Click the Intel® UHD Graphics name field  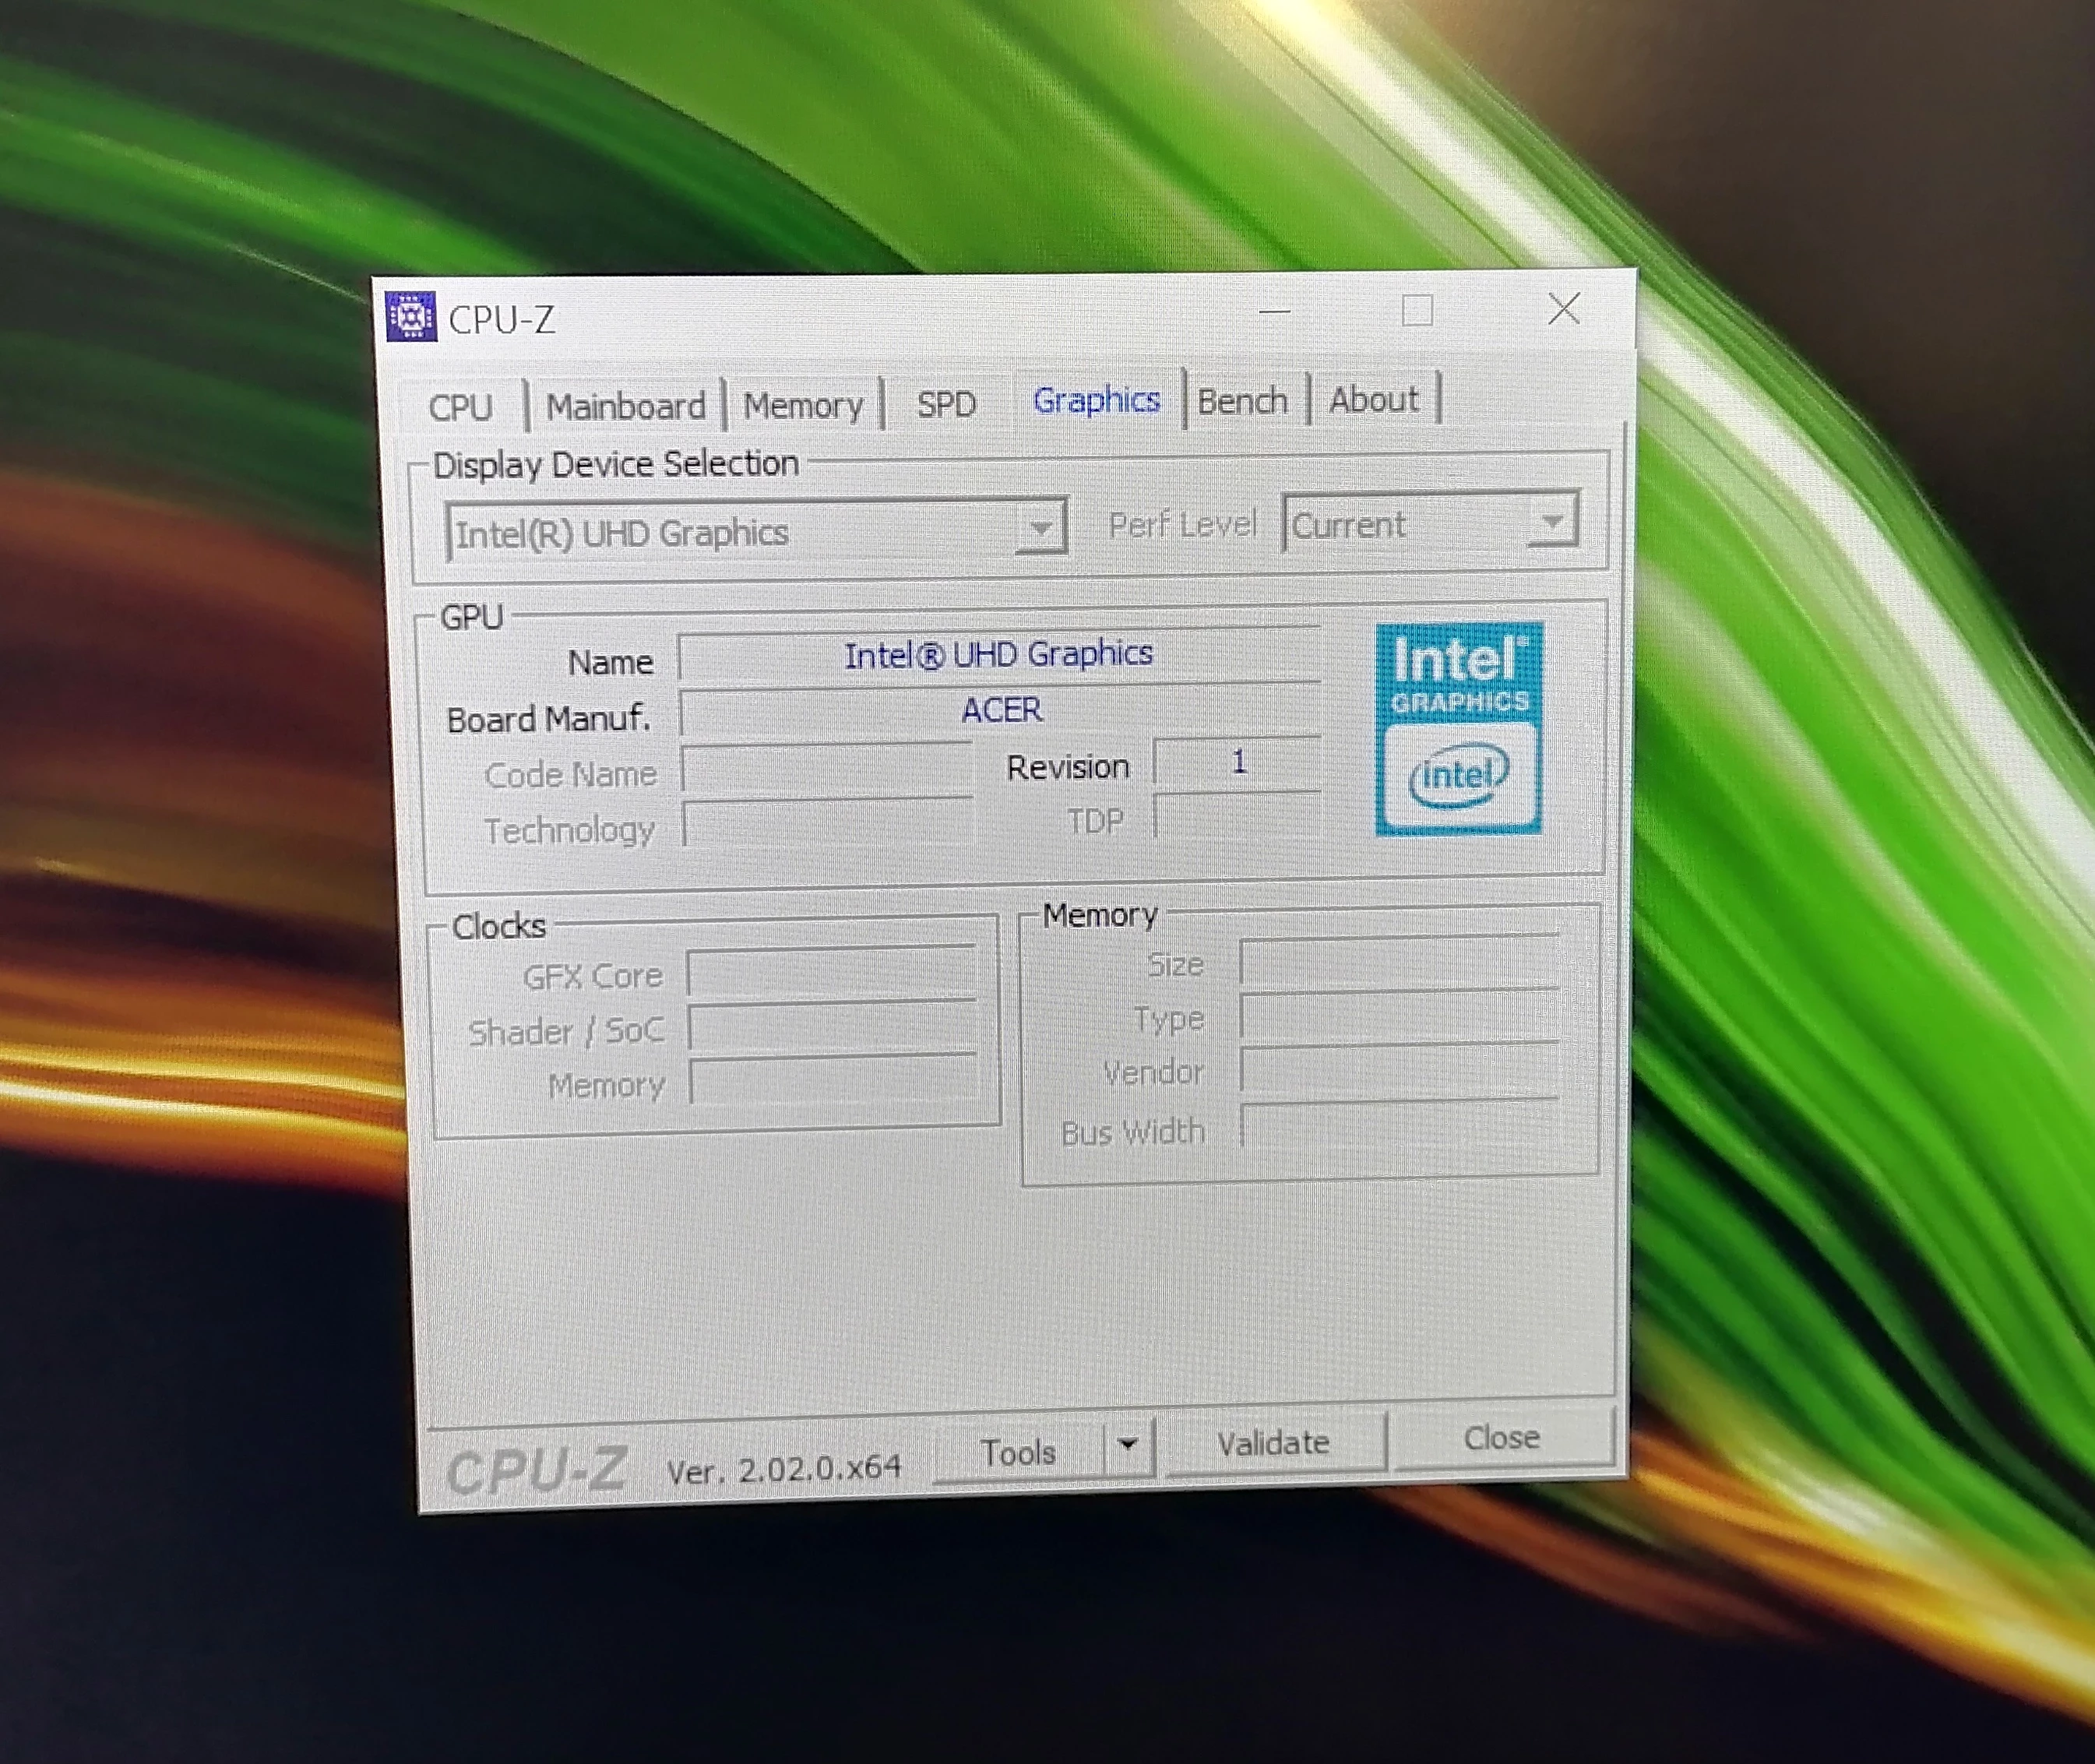point(1000,654)
